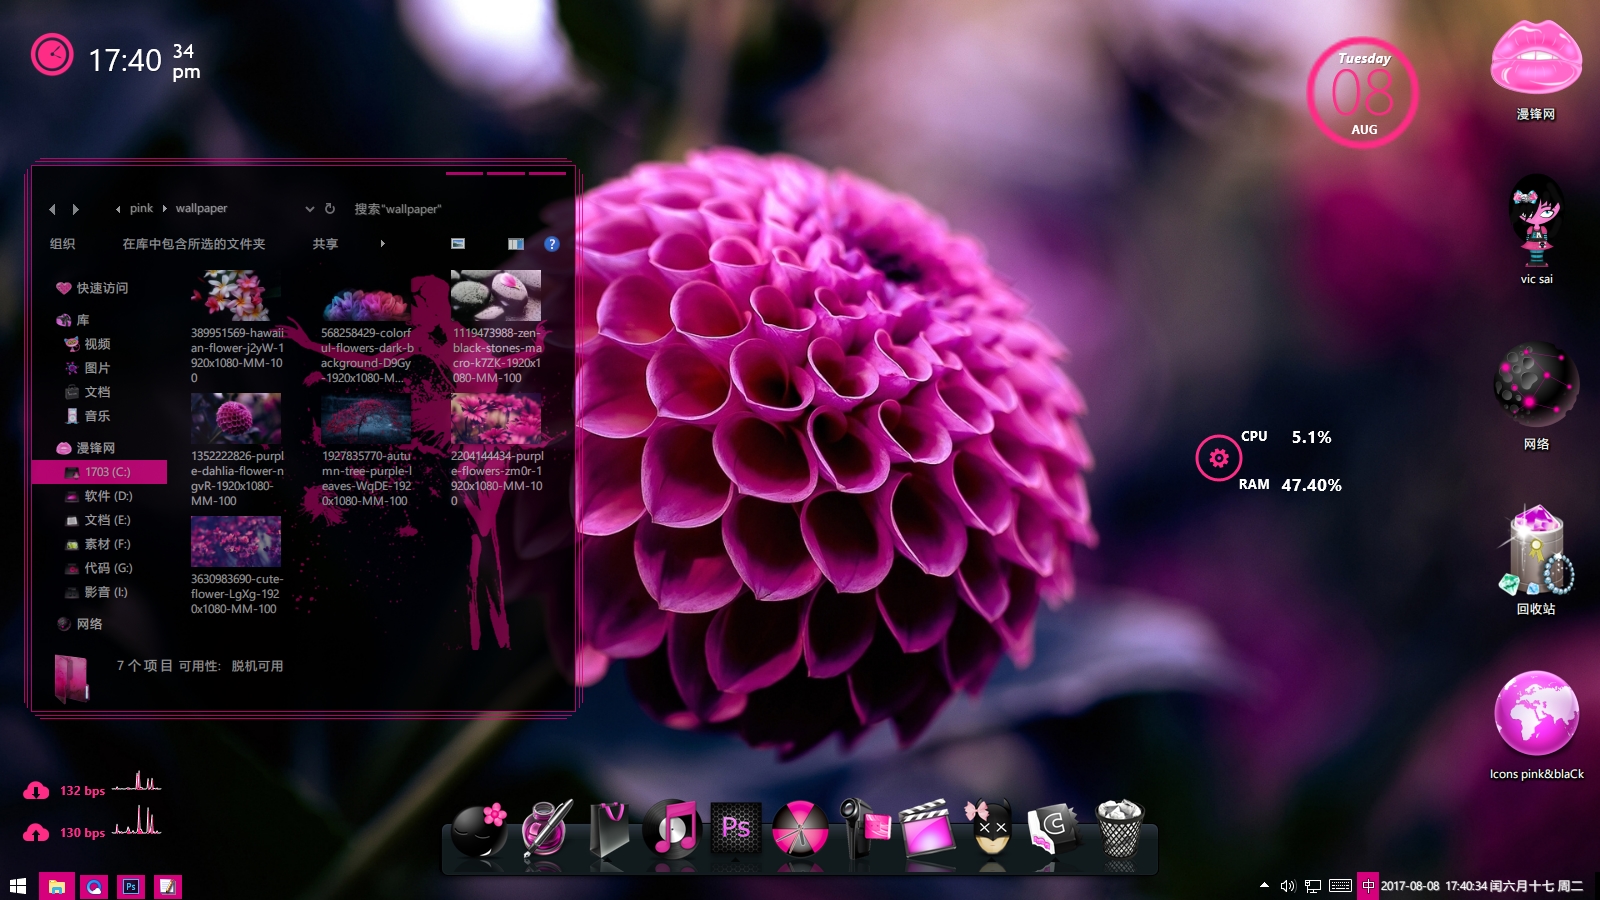
Task: Click 在库中包含所选的文件夹 button
Action: (x=194, y=244)
